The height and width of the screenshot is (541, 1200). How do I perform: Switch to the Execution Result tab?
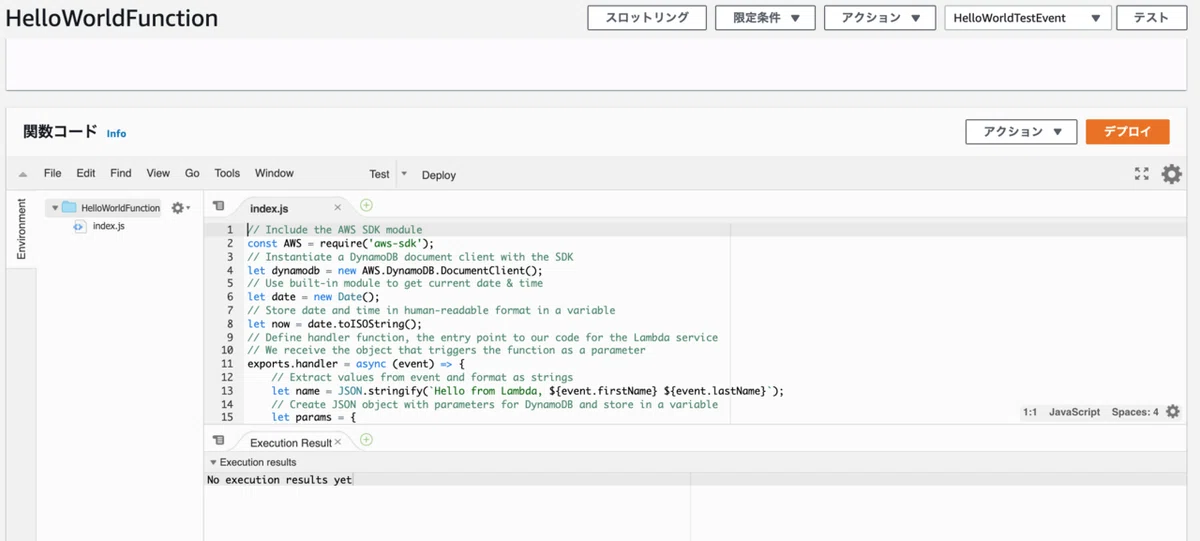(290, 442)
